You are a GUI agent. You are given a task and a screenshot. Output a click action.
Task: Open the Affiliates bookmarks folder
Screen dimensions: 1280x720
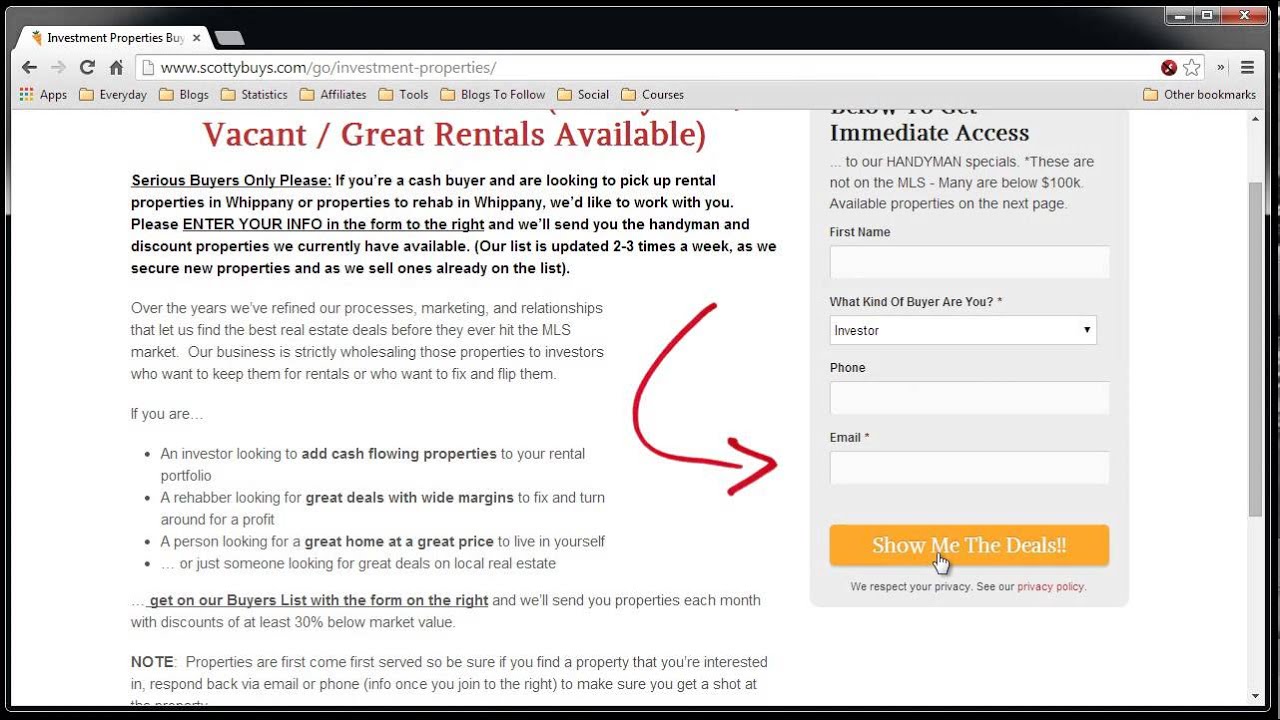click(333, 94)
